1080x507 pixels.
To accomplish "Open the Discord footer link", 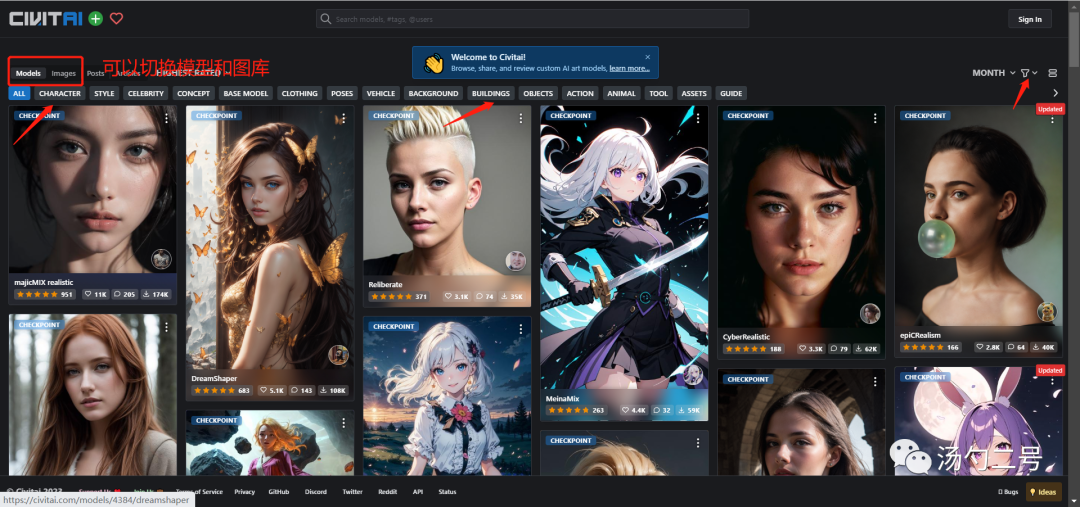I will [315, 492].
